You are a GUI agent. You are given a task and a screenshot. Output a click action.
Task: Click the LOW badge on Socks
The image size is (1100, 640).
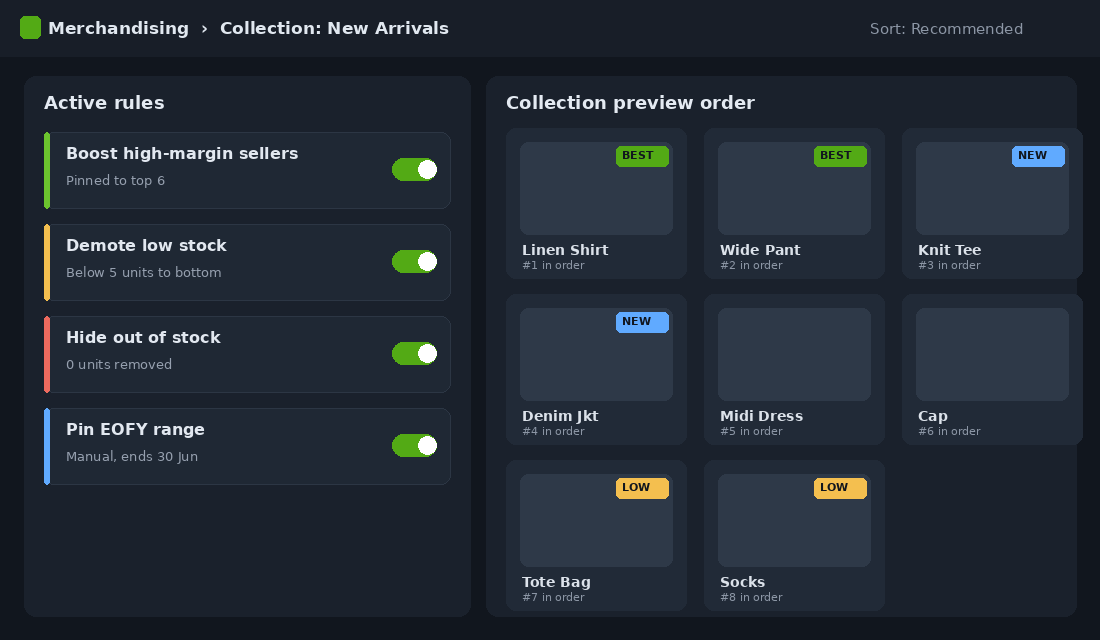click(x=840, y=488)
